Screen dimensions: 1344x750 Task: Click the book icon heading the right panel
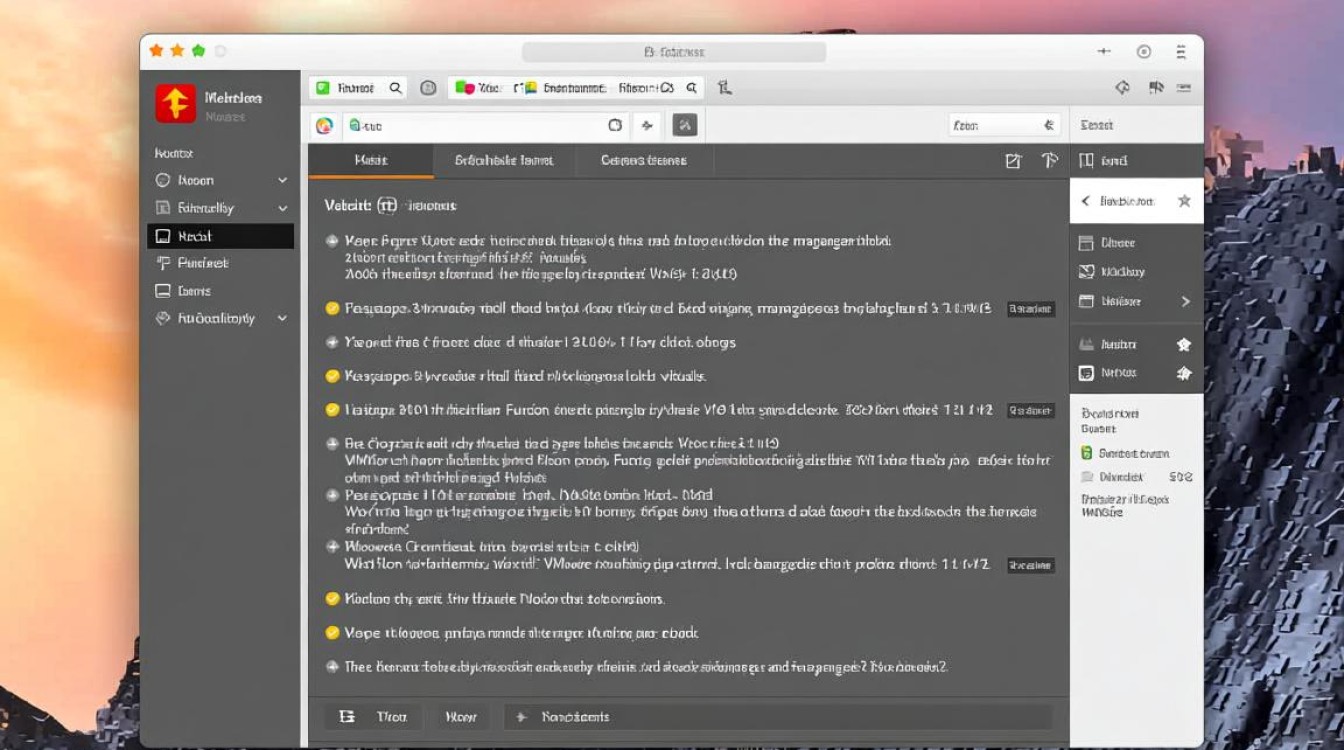tap(1086, 161)
